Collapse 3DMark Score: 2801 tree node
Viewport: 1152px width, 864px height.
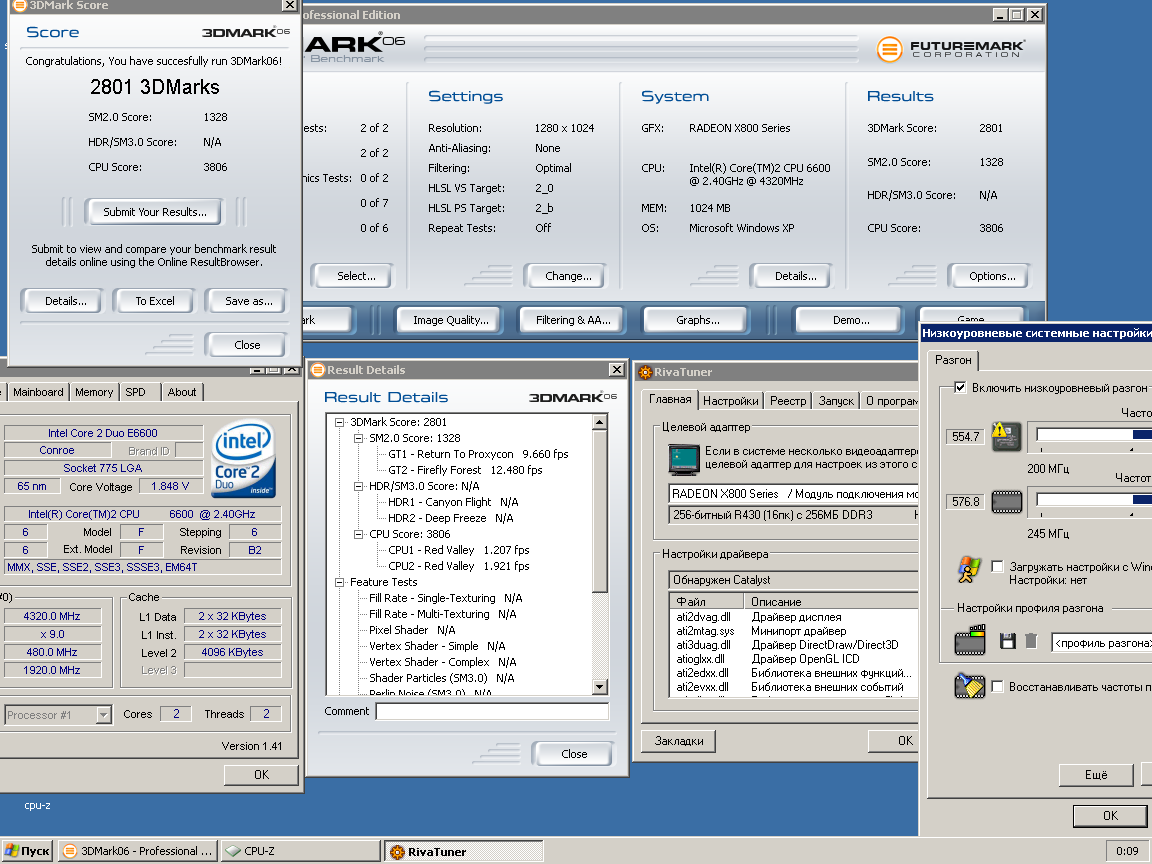(x=339, y=422)
